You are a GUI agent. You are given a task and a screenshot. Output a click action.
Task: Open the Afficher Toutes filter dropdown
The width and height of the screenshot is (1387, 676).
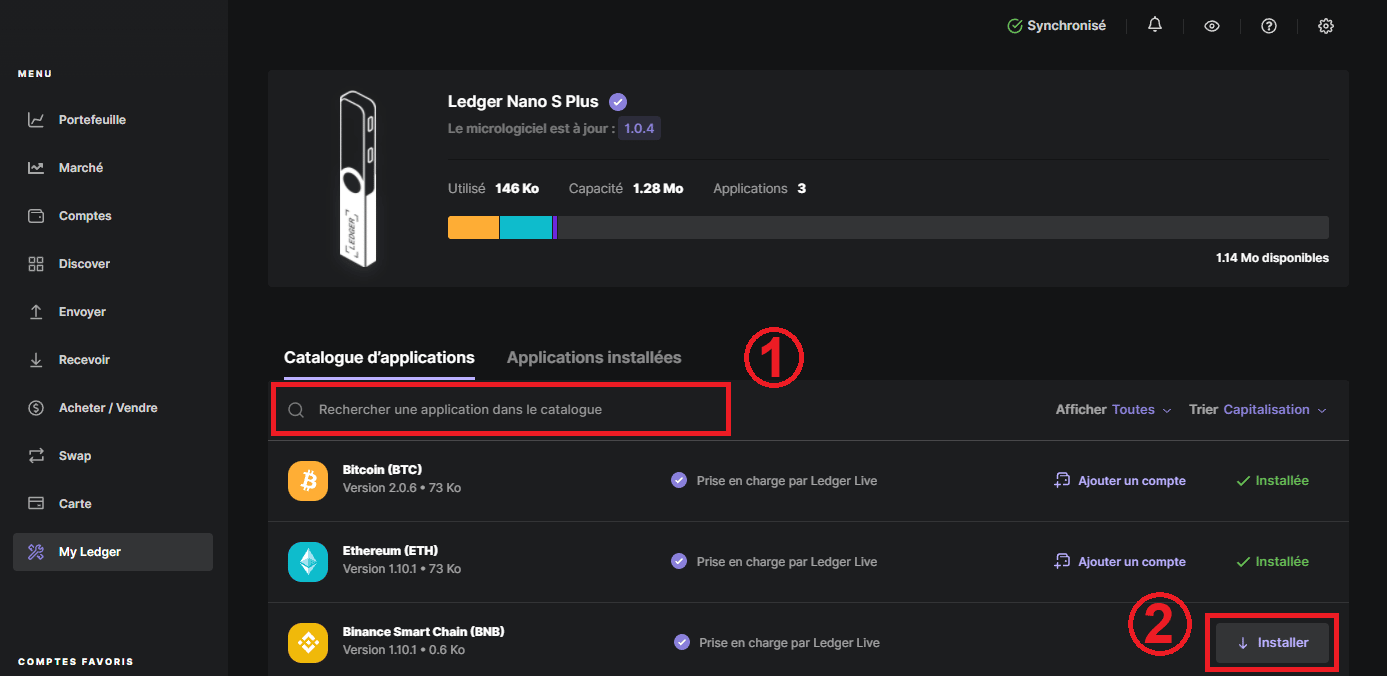[x=1113, y=410]
